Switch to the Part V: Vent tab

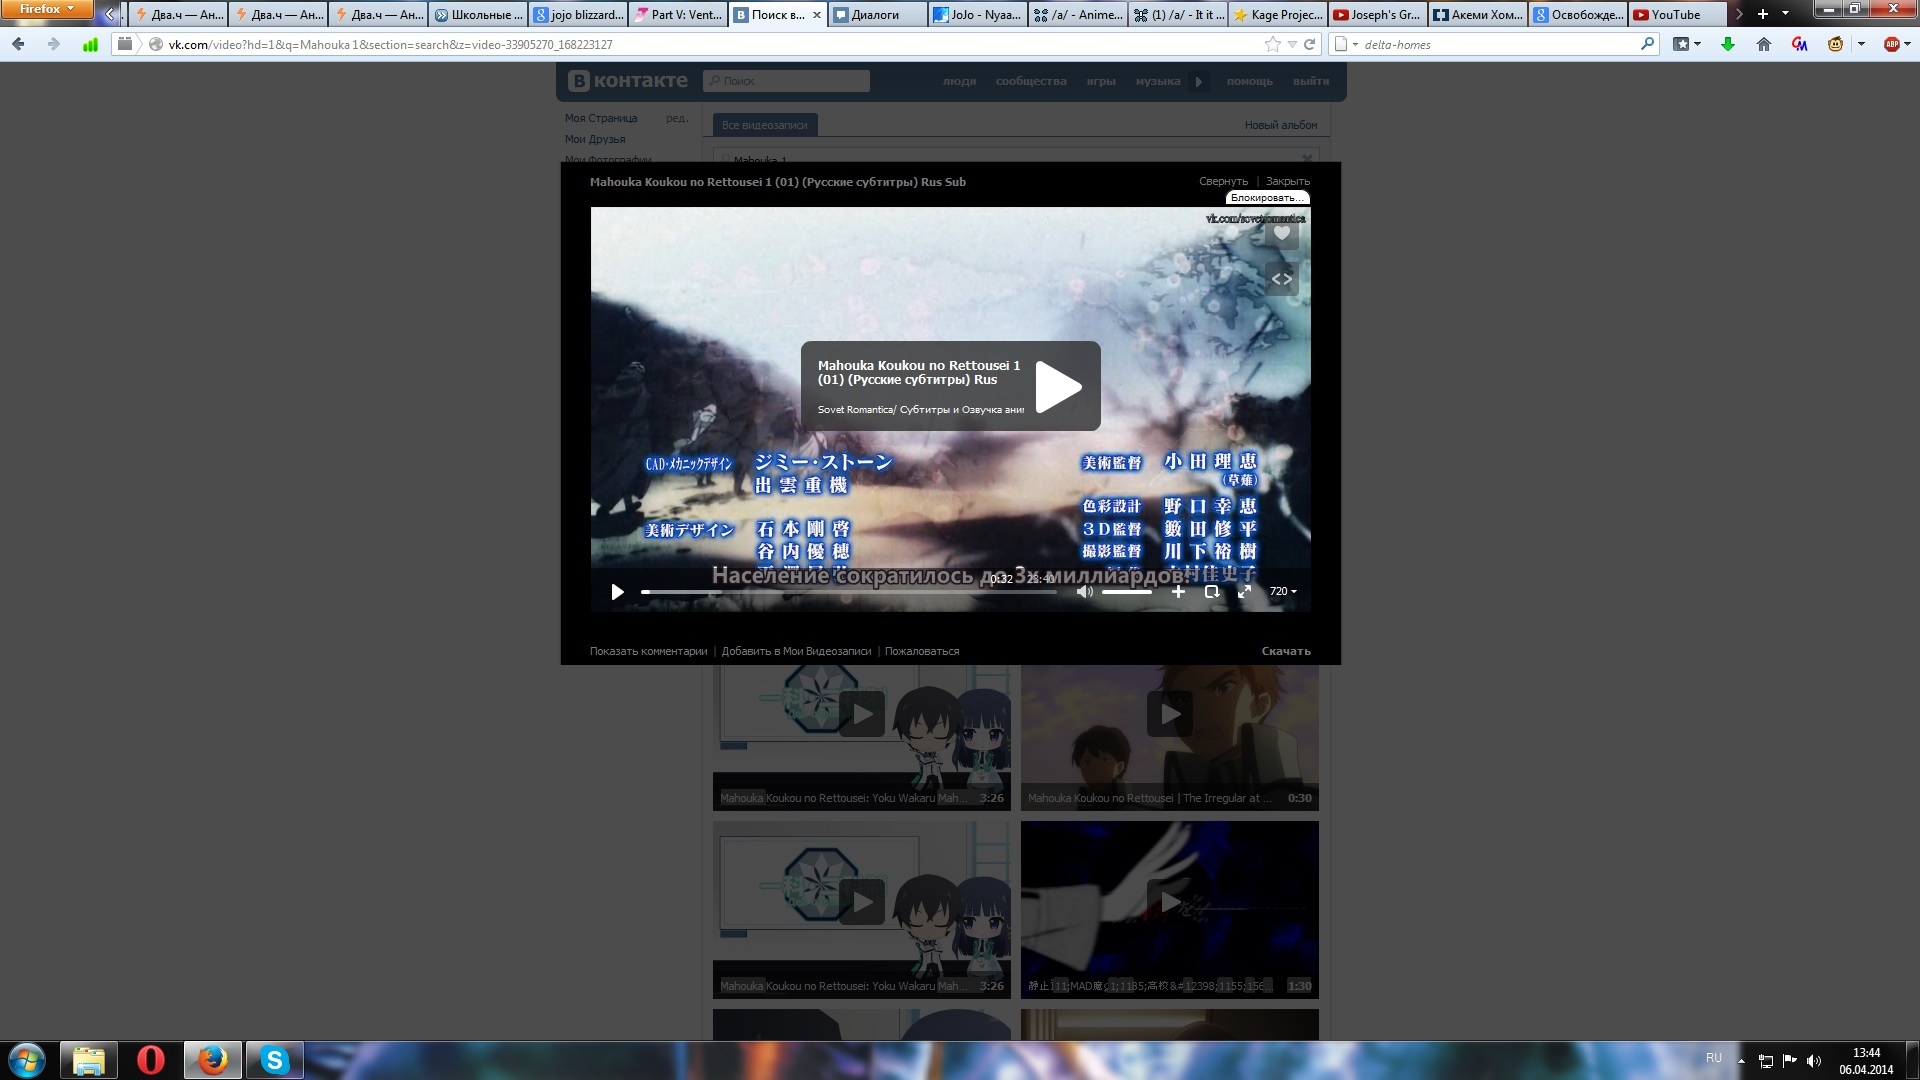tap(678, 15)
